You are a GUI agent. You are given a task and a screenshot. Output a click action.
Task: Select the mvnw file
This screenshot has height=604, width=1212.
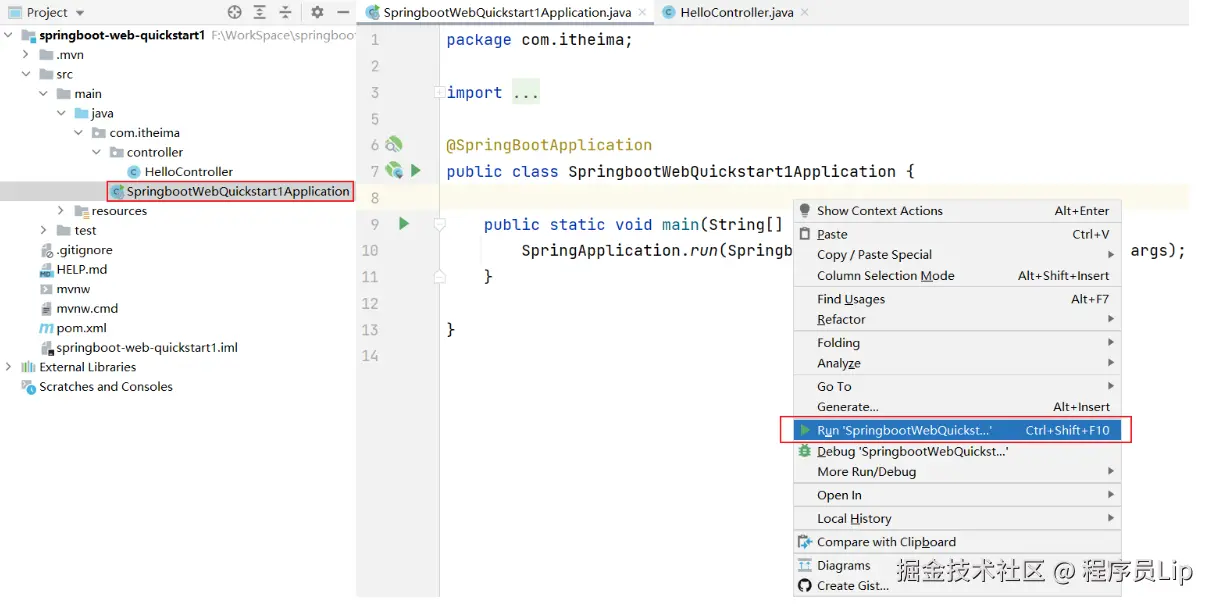73,289
